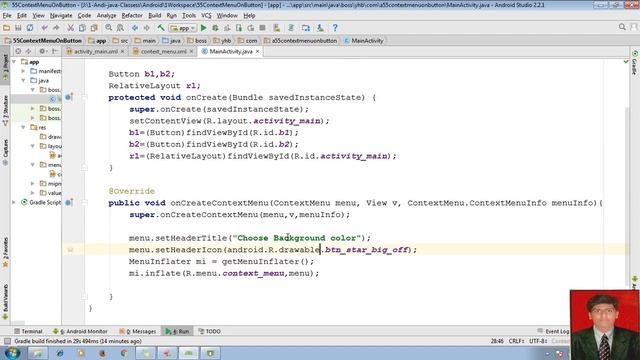
Task: Click the Make Project hammer icon
Action: tap(161, 28)
